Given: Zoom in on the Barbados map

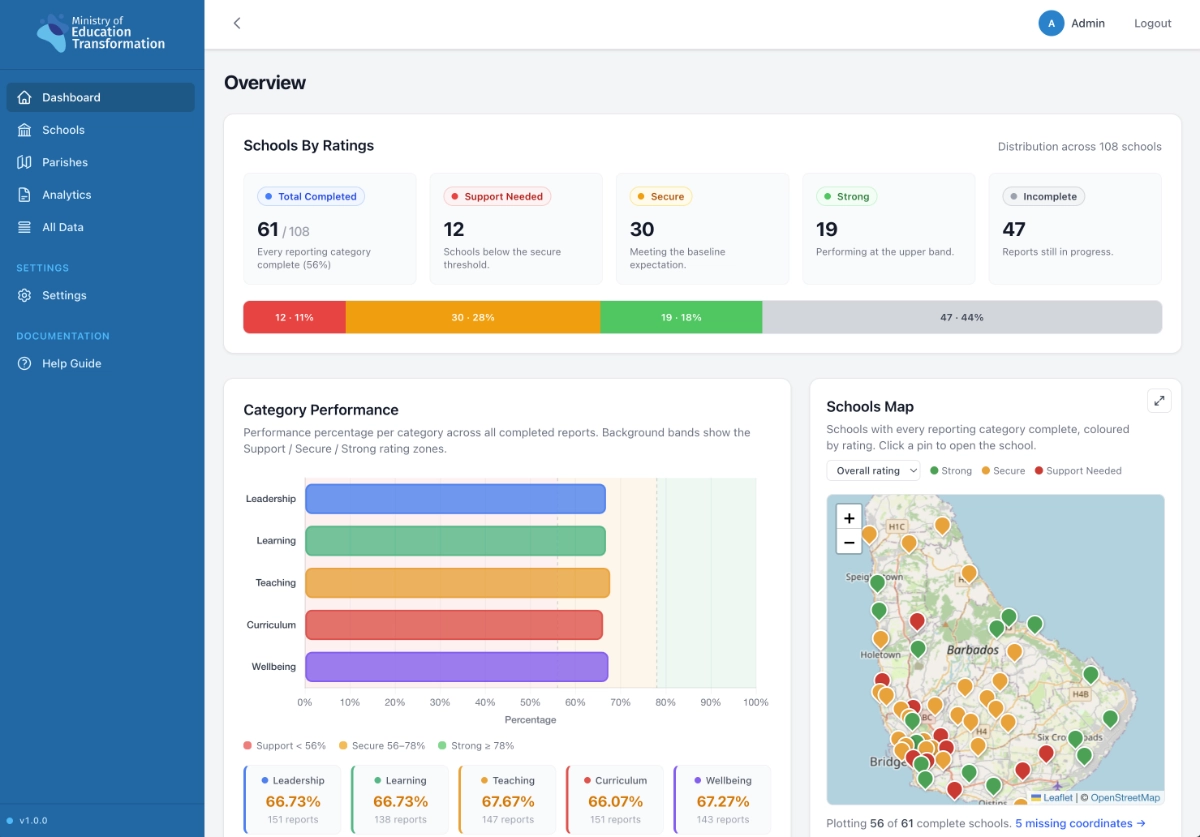Looking at the screenshot, I should (x=849, y=518).
